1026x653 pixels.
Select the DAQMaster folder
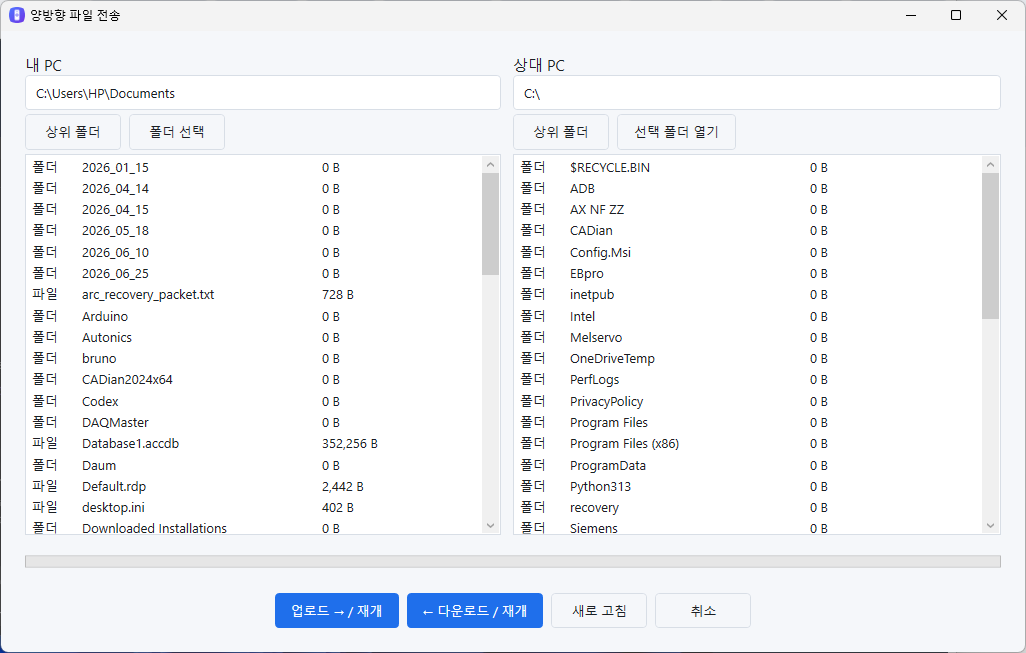(x=253, y=422)
